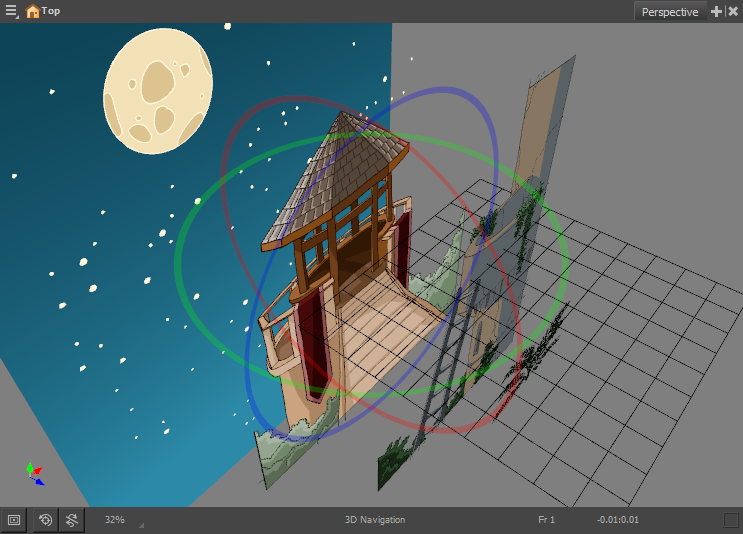Click the home icon beside Top
This screenshot has width=743, height=534.
click(x=32, y=11)
